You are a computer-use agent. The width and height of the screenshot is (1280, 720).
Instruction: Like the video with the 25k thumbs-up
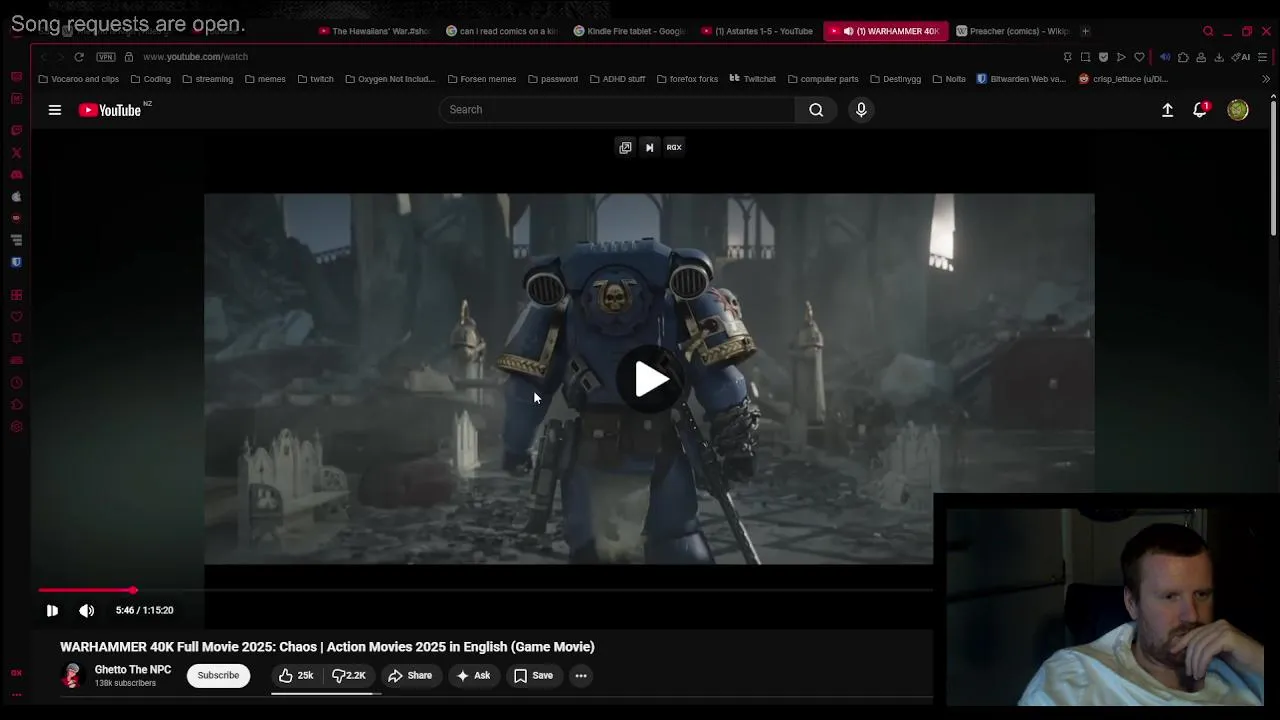point(296,676)
